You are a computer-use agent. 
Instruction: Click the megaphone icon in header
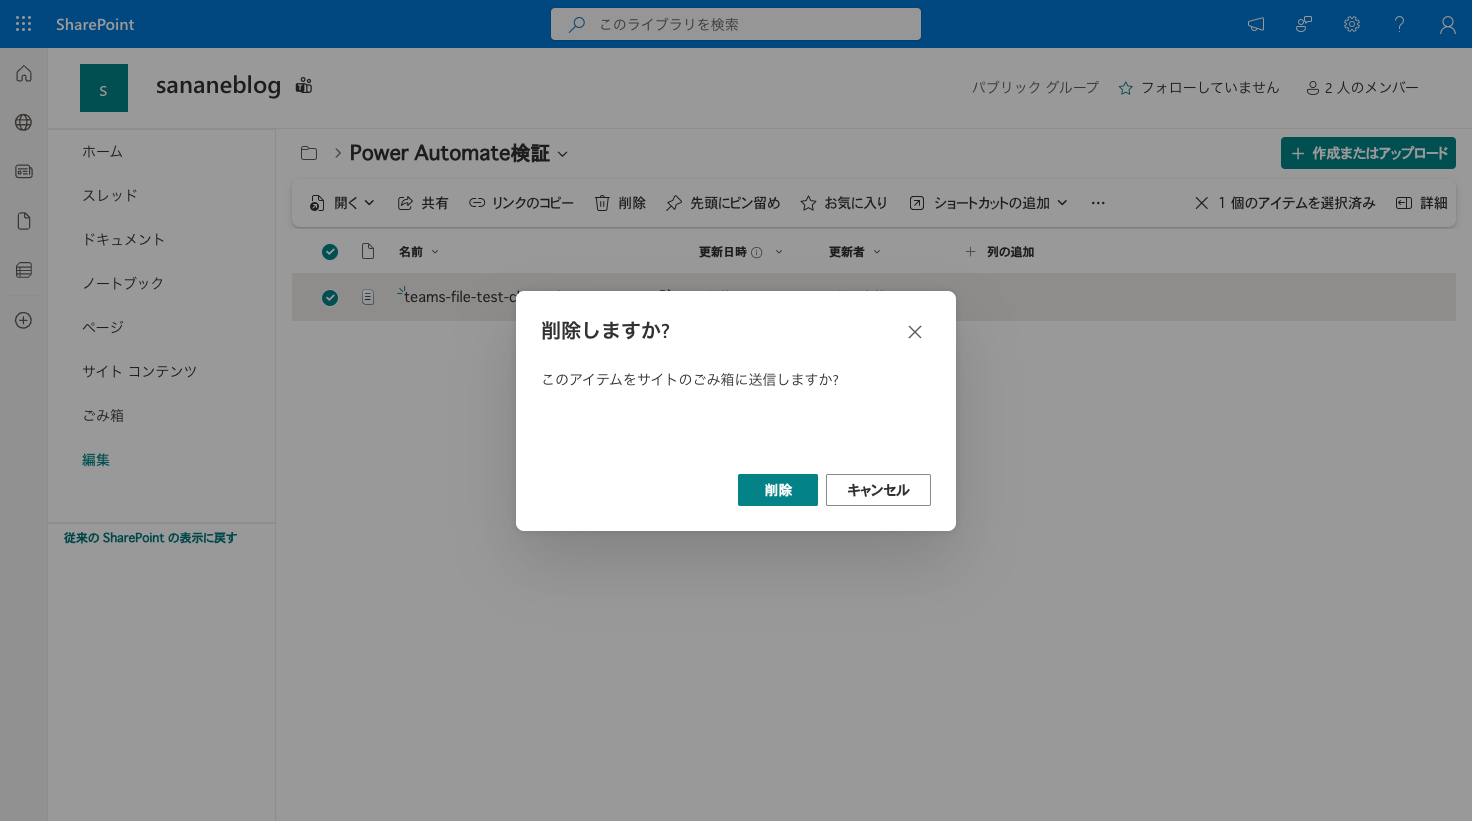pos(1256,24)
